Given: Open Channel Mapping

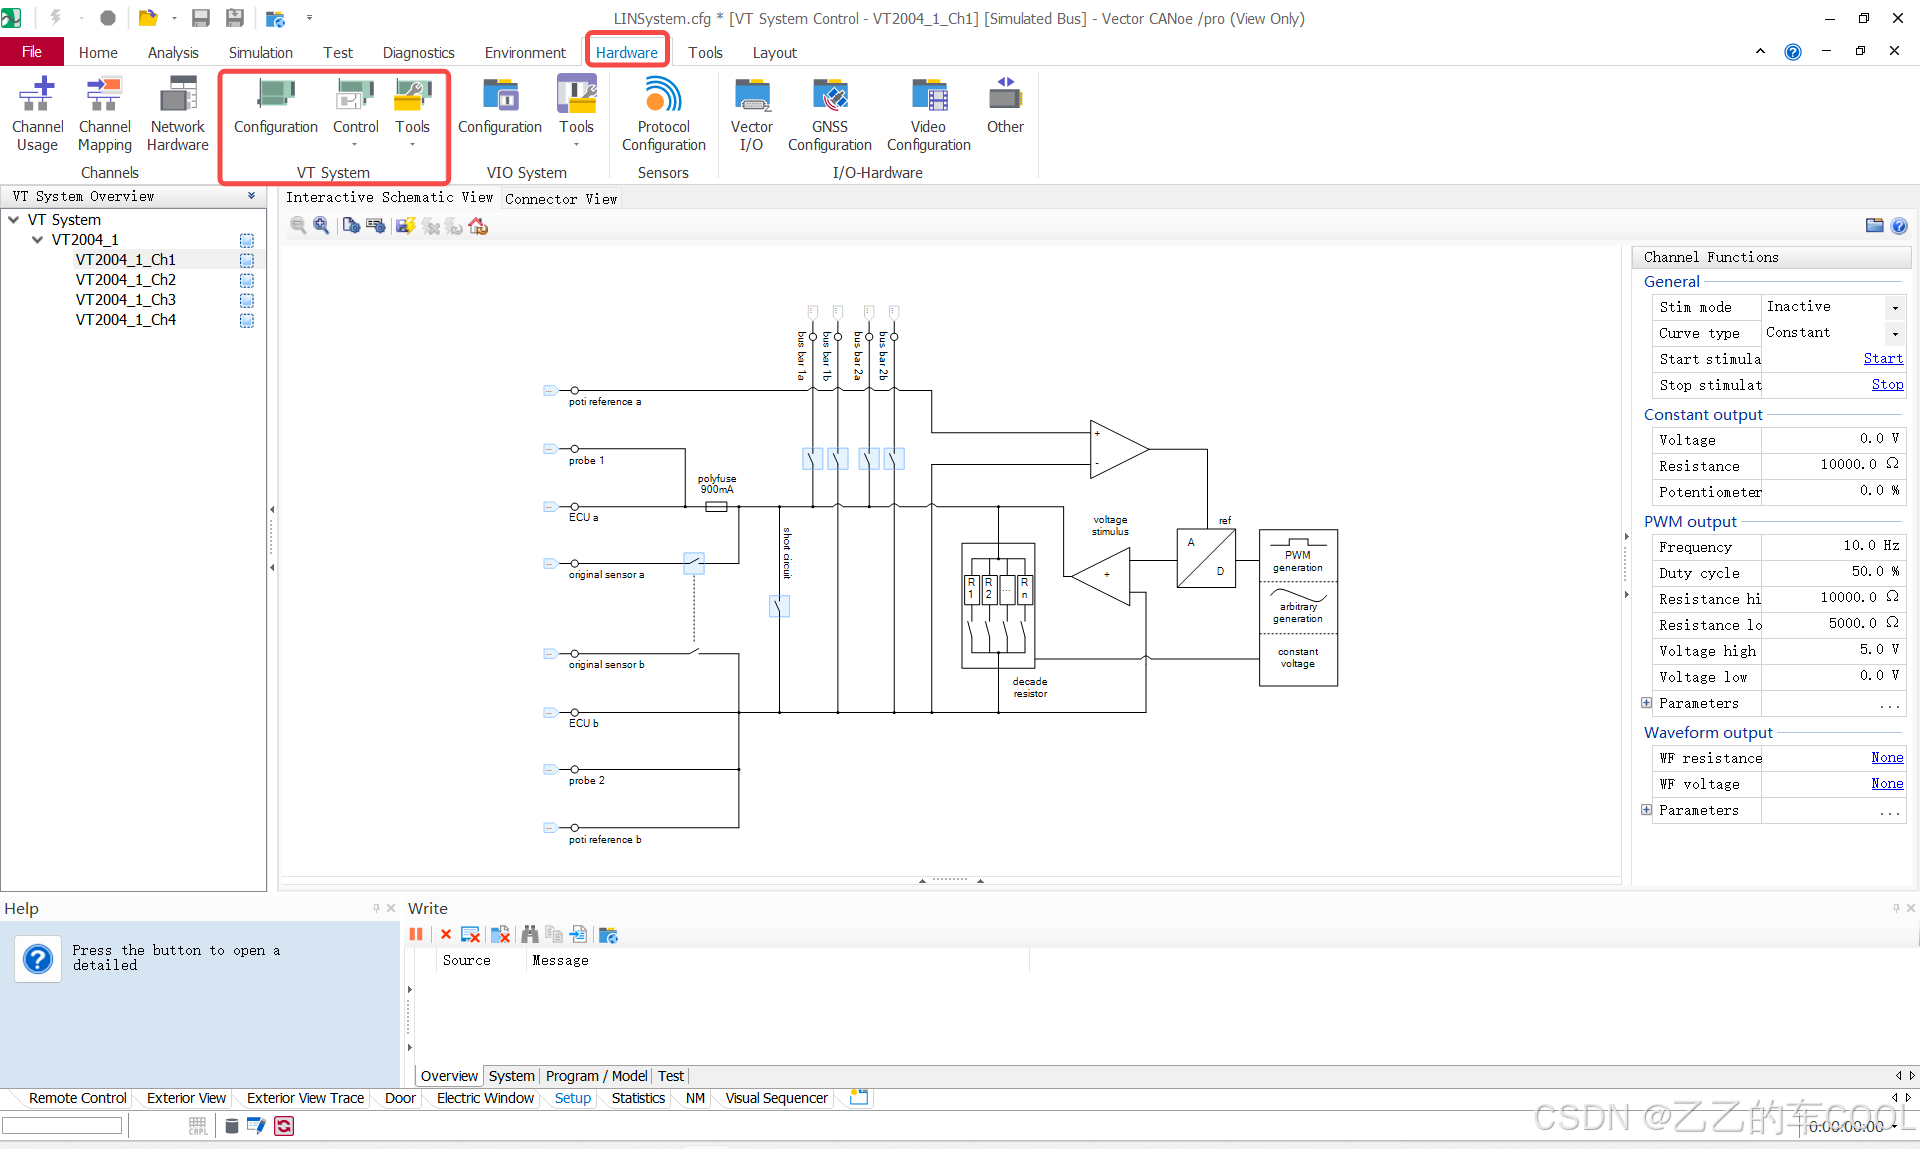Looking at the screenshot, I should (x=104, y=112).
